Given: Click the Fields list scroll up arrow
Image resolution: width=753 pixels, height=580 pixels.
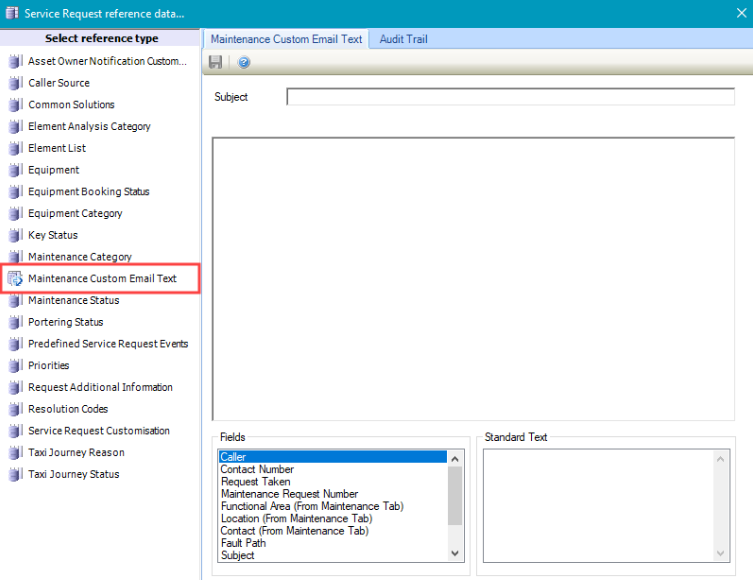Looking at the screenshot, I should click(455, 458).
